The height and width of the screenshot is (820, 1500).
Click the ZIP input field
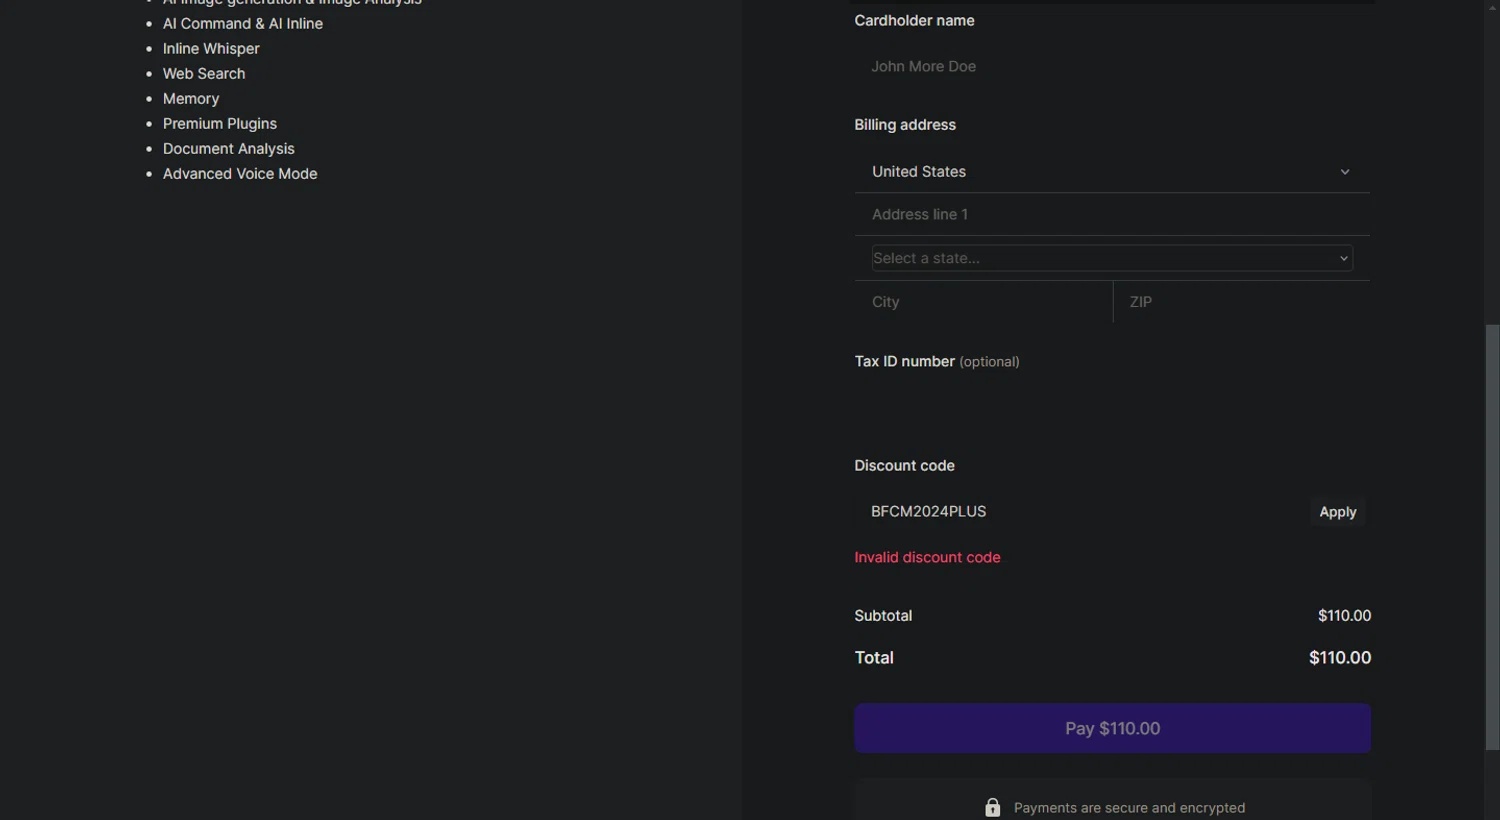point(1241,302)
